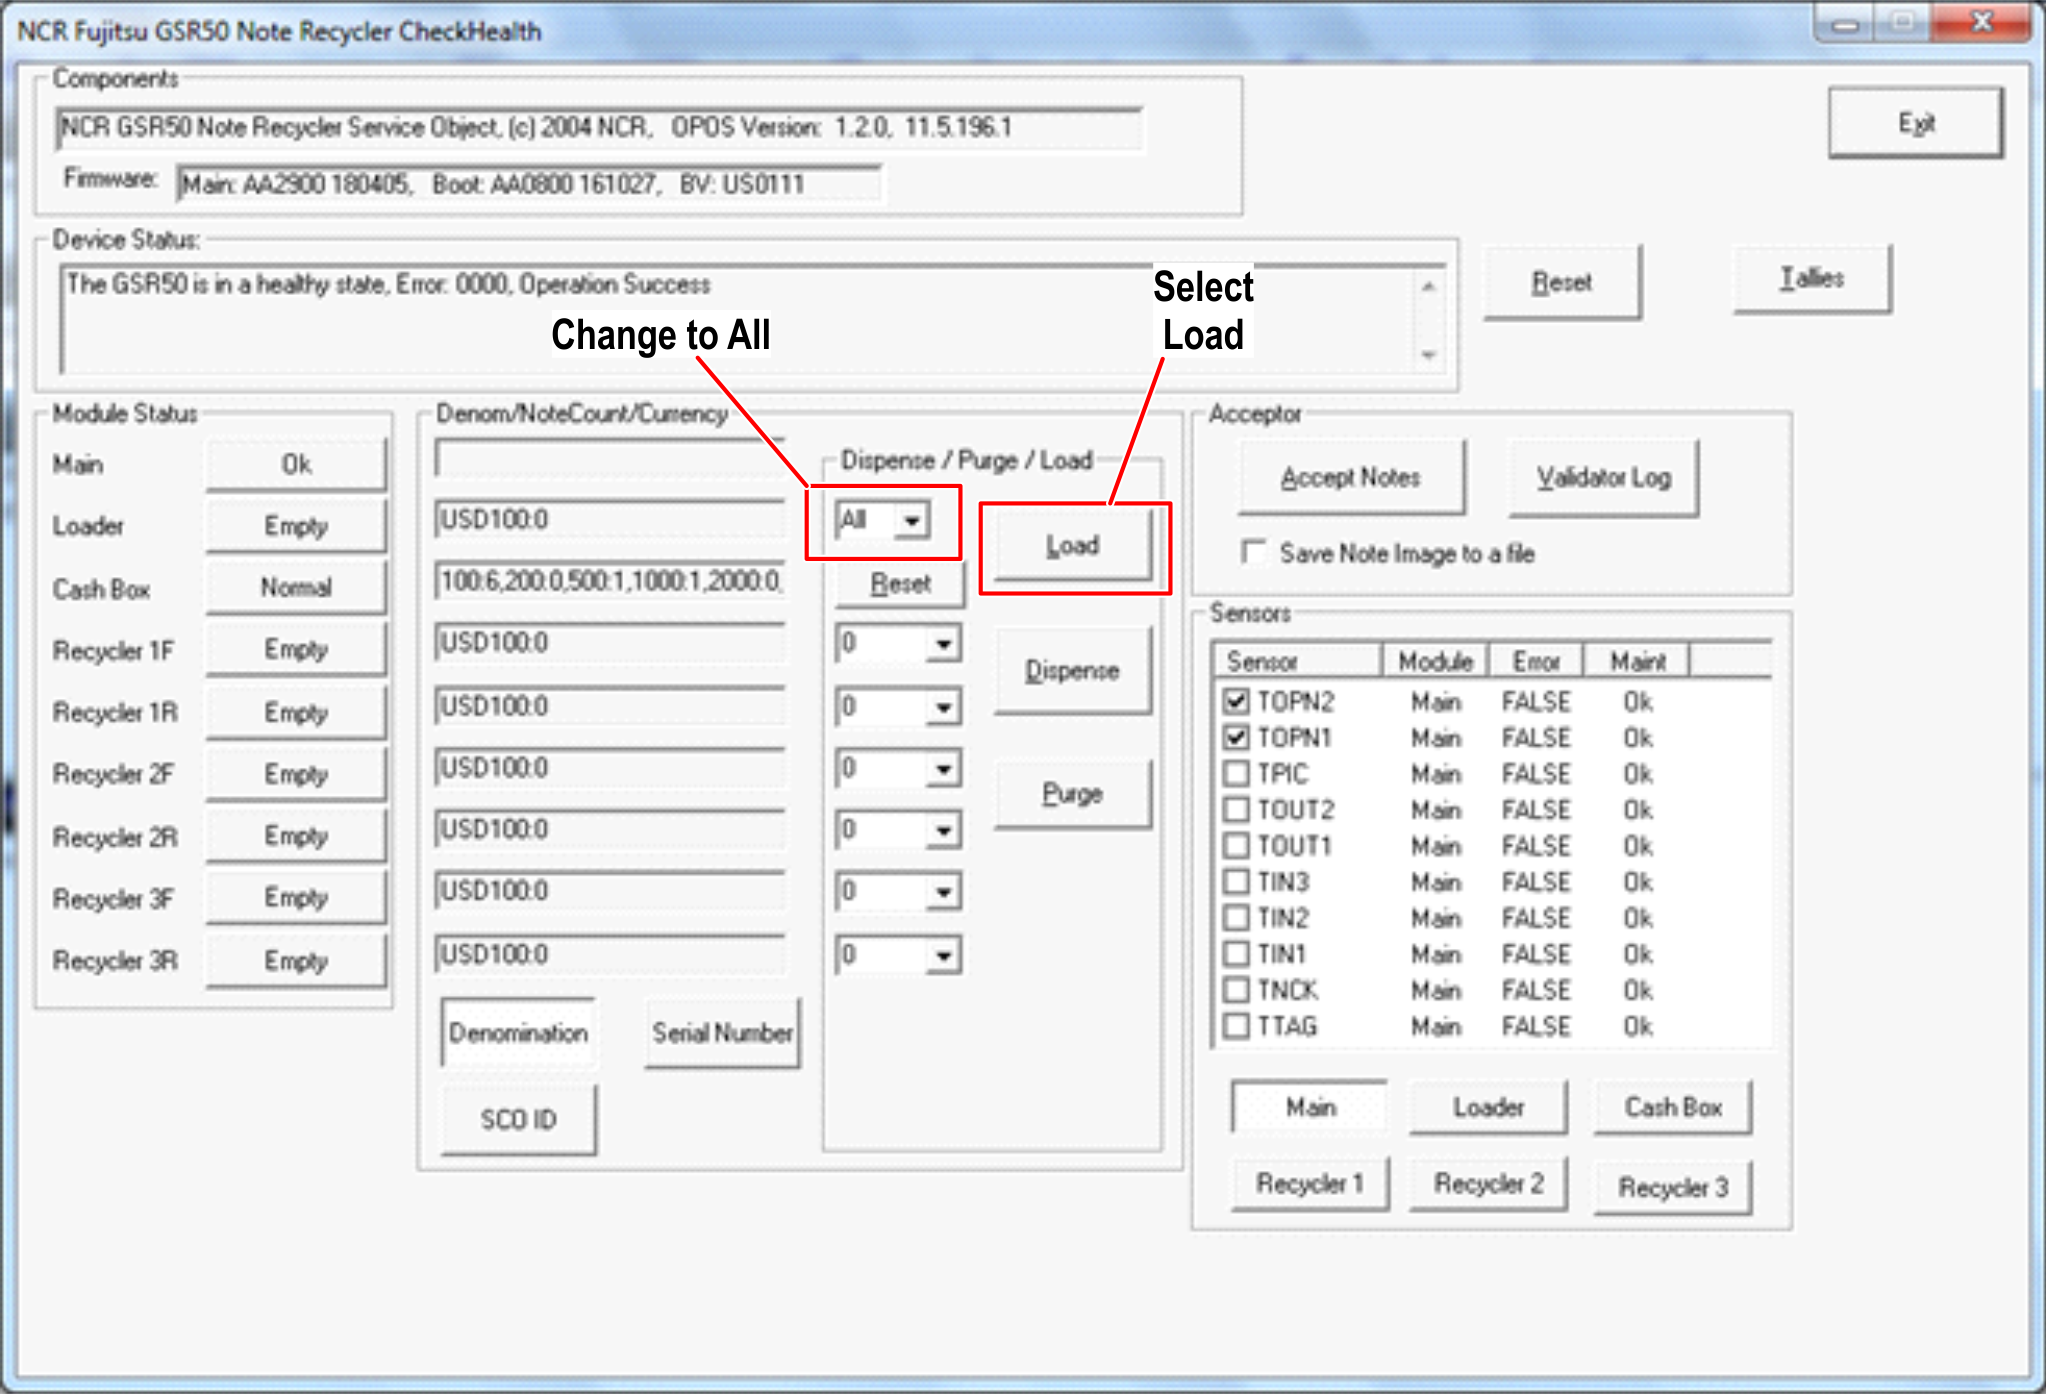2046x1394 pixels.
Task: Check the TTAG sensor checkbox
Action: [1237, 1025]
